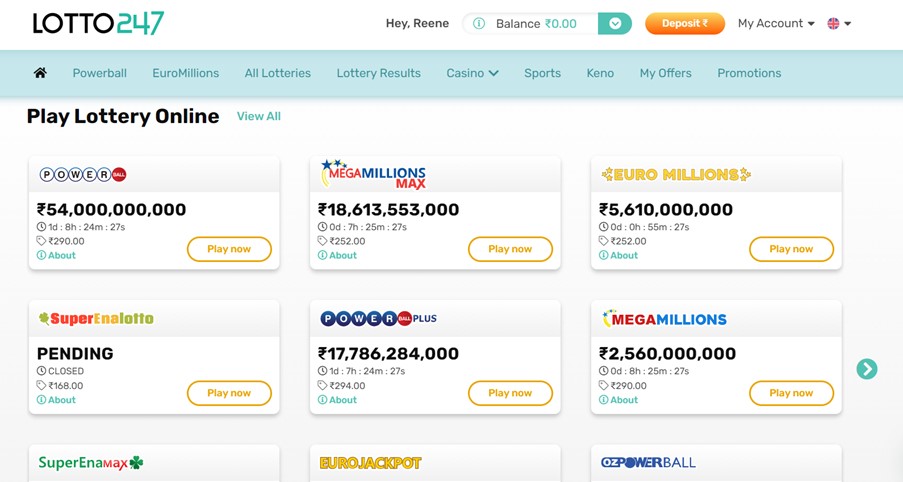Play now on Powerball Plus
Image resolution: width=903 pixels, height=482 pixels.
(x=510, y=393)
